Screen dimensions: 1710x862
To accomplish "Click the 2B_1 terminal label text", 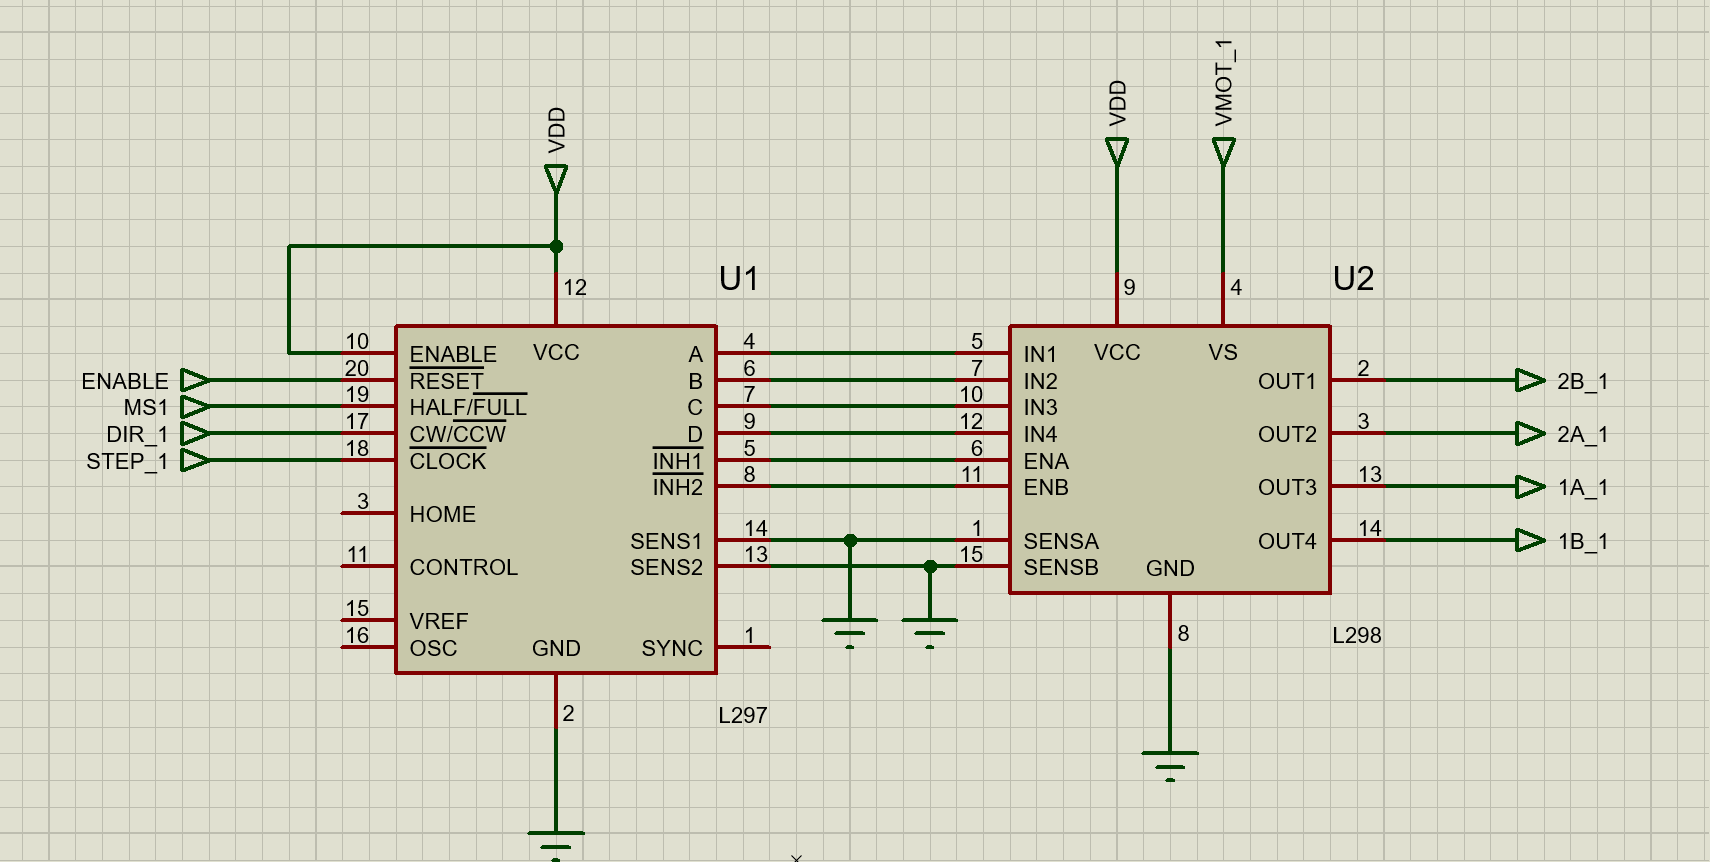I will coord(1582,381).
